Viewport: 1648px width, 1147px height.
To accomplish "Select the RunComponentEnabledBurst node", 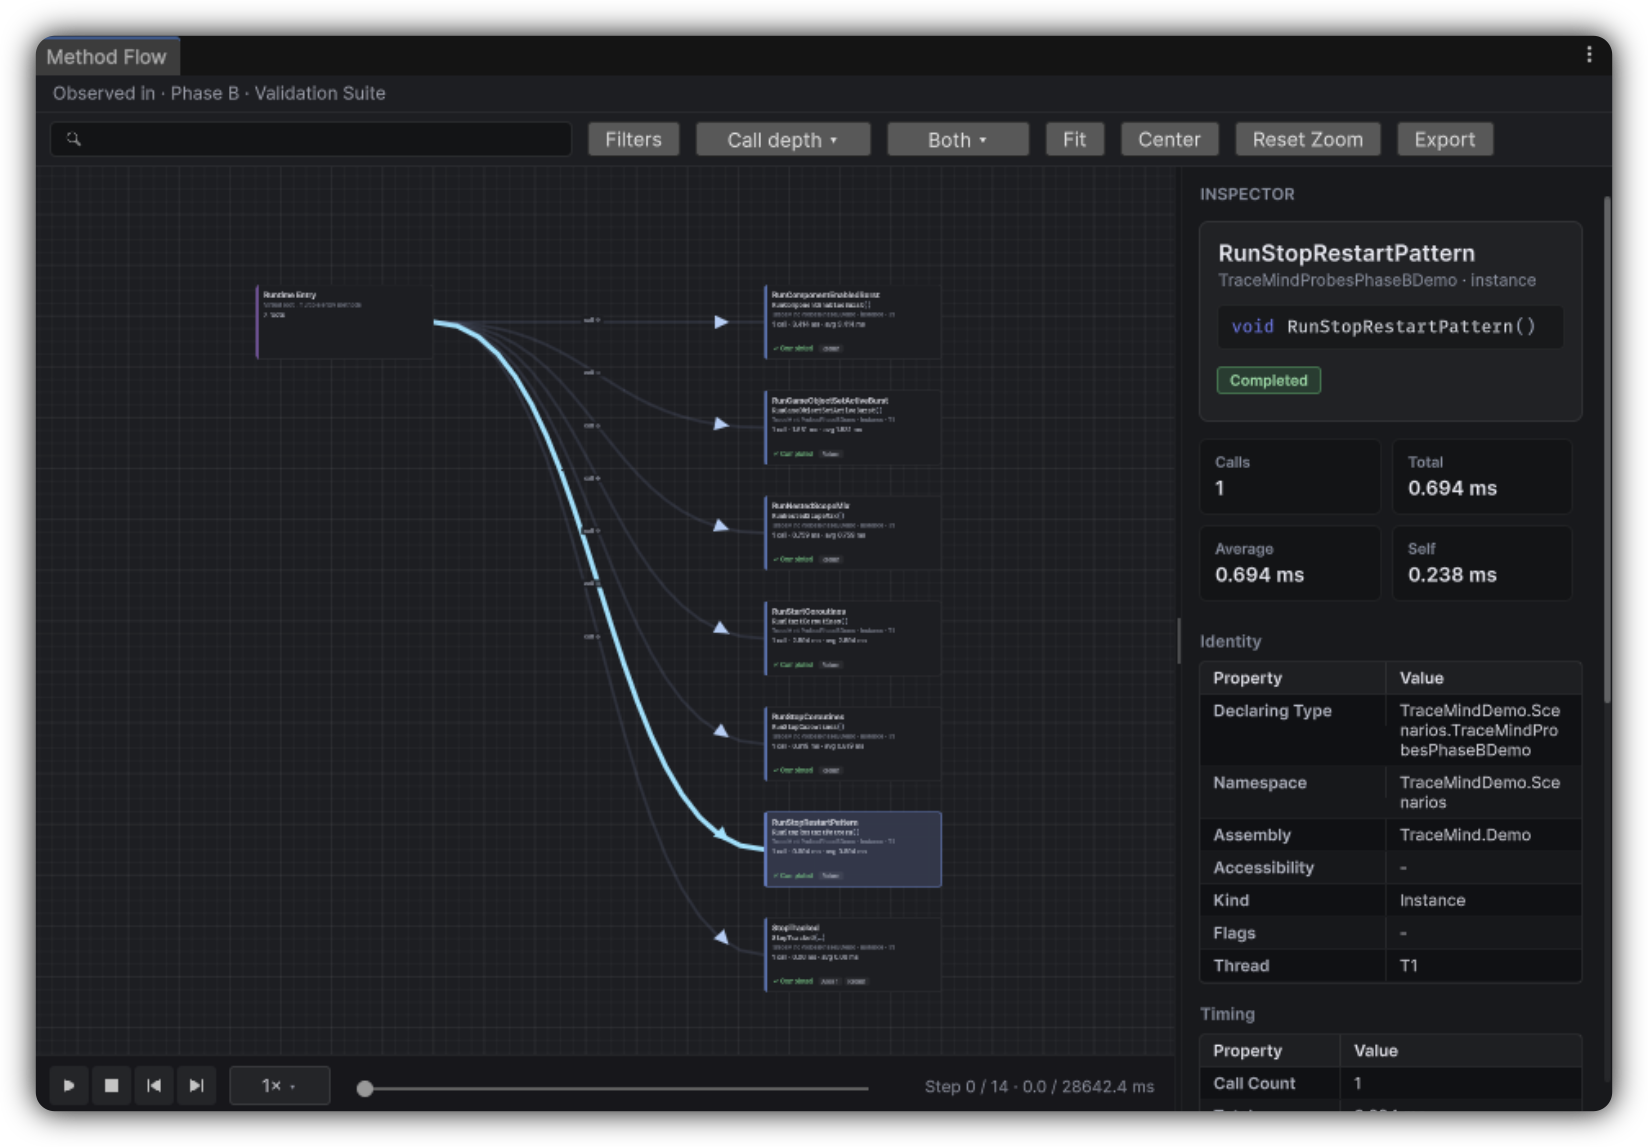I will click(x=853, y=322).
